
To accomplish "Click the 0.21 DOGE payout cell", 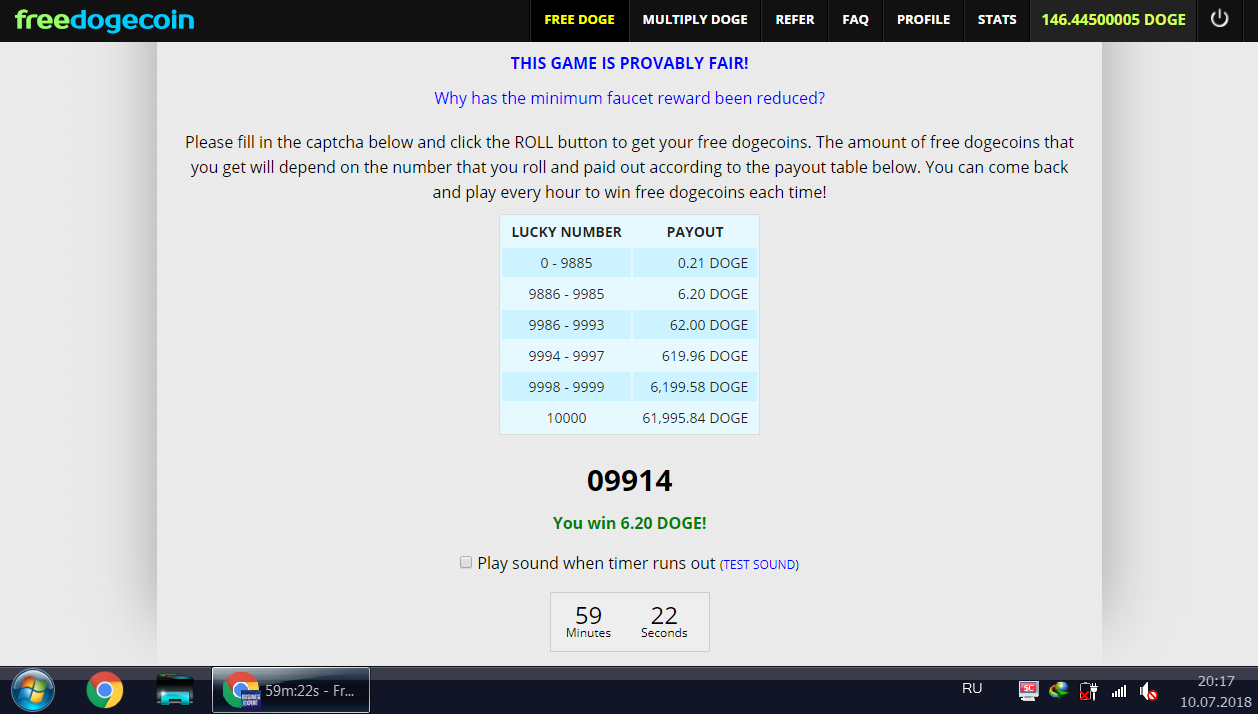I will [x=695, y=263].
